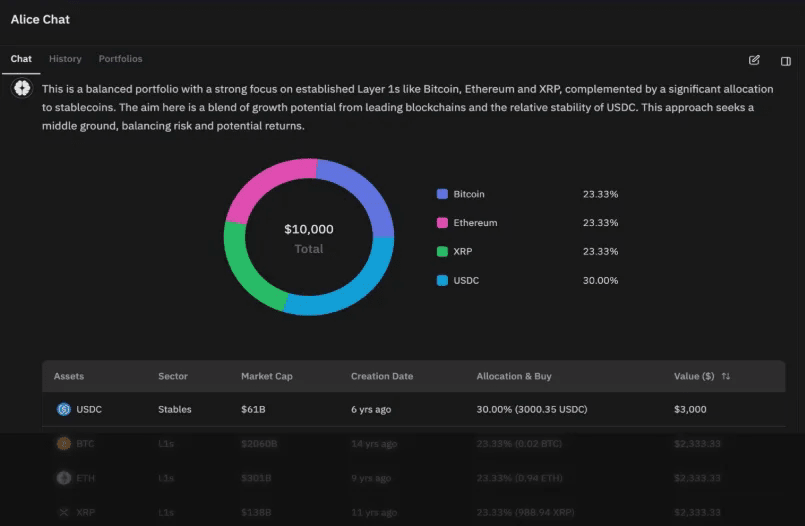The image size is (805, 526).
Task: Click the Allocation & Buy column header
Action: click(x=514, y=376)
